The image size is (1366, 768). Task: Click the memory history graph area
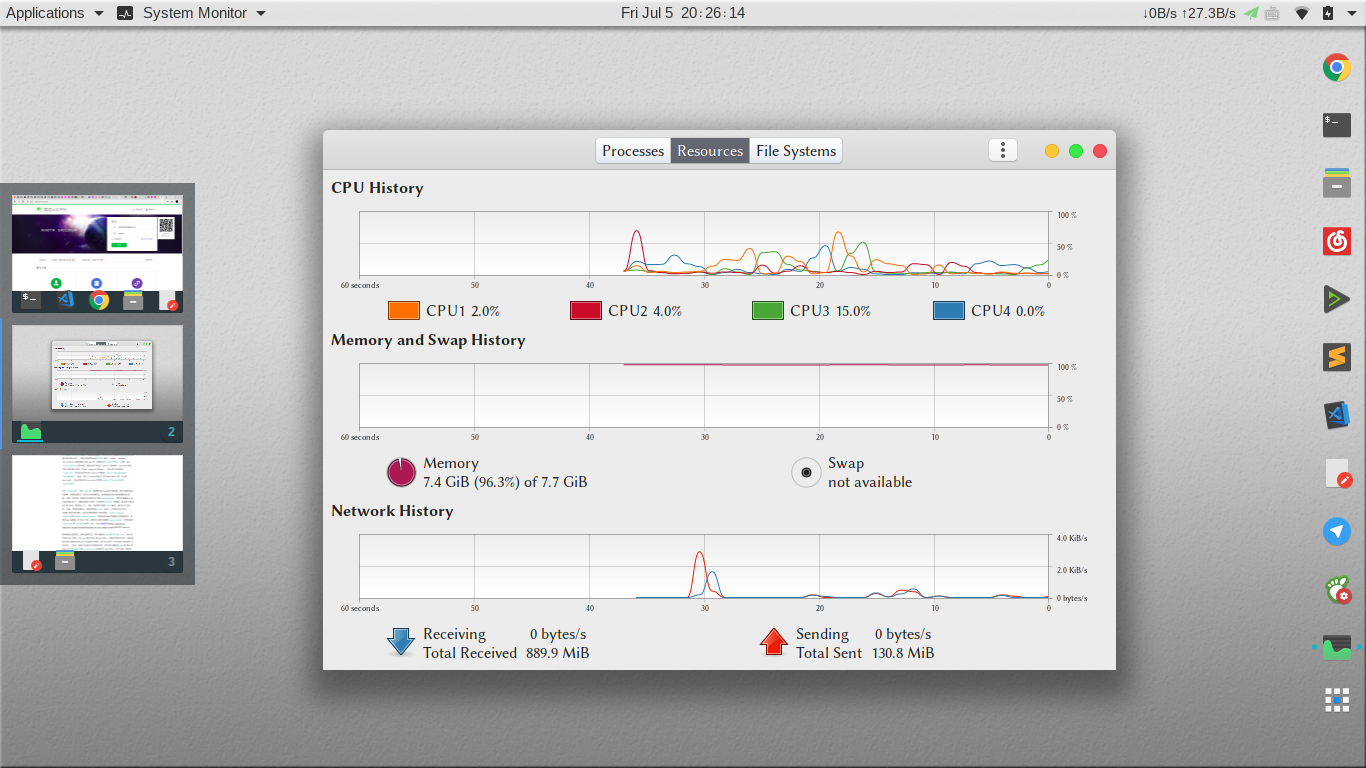coord(704,395)
